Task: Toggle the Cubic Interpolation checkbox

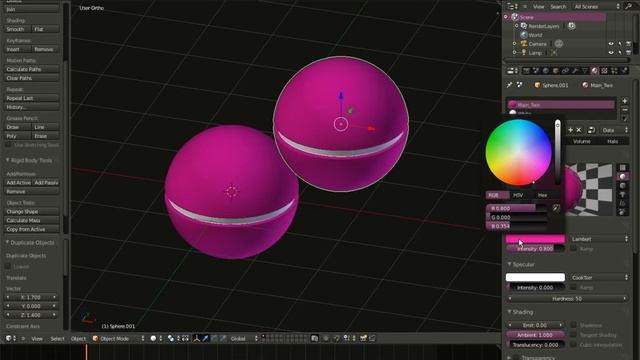Action: tap(573, 344)
